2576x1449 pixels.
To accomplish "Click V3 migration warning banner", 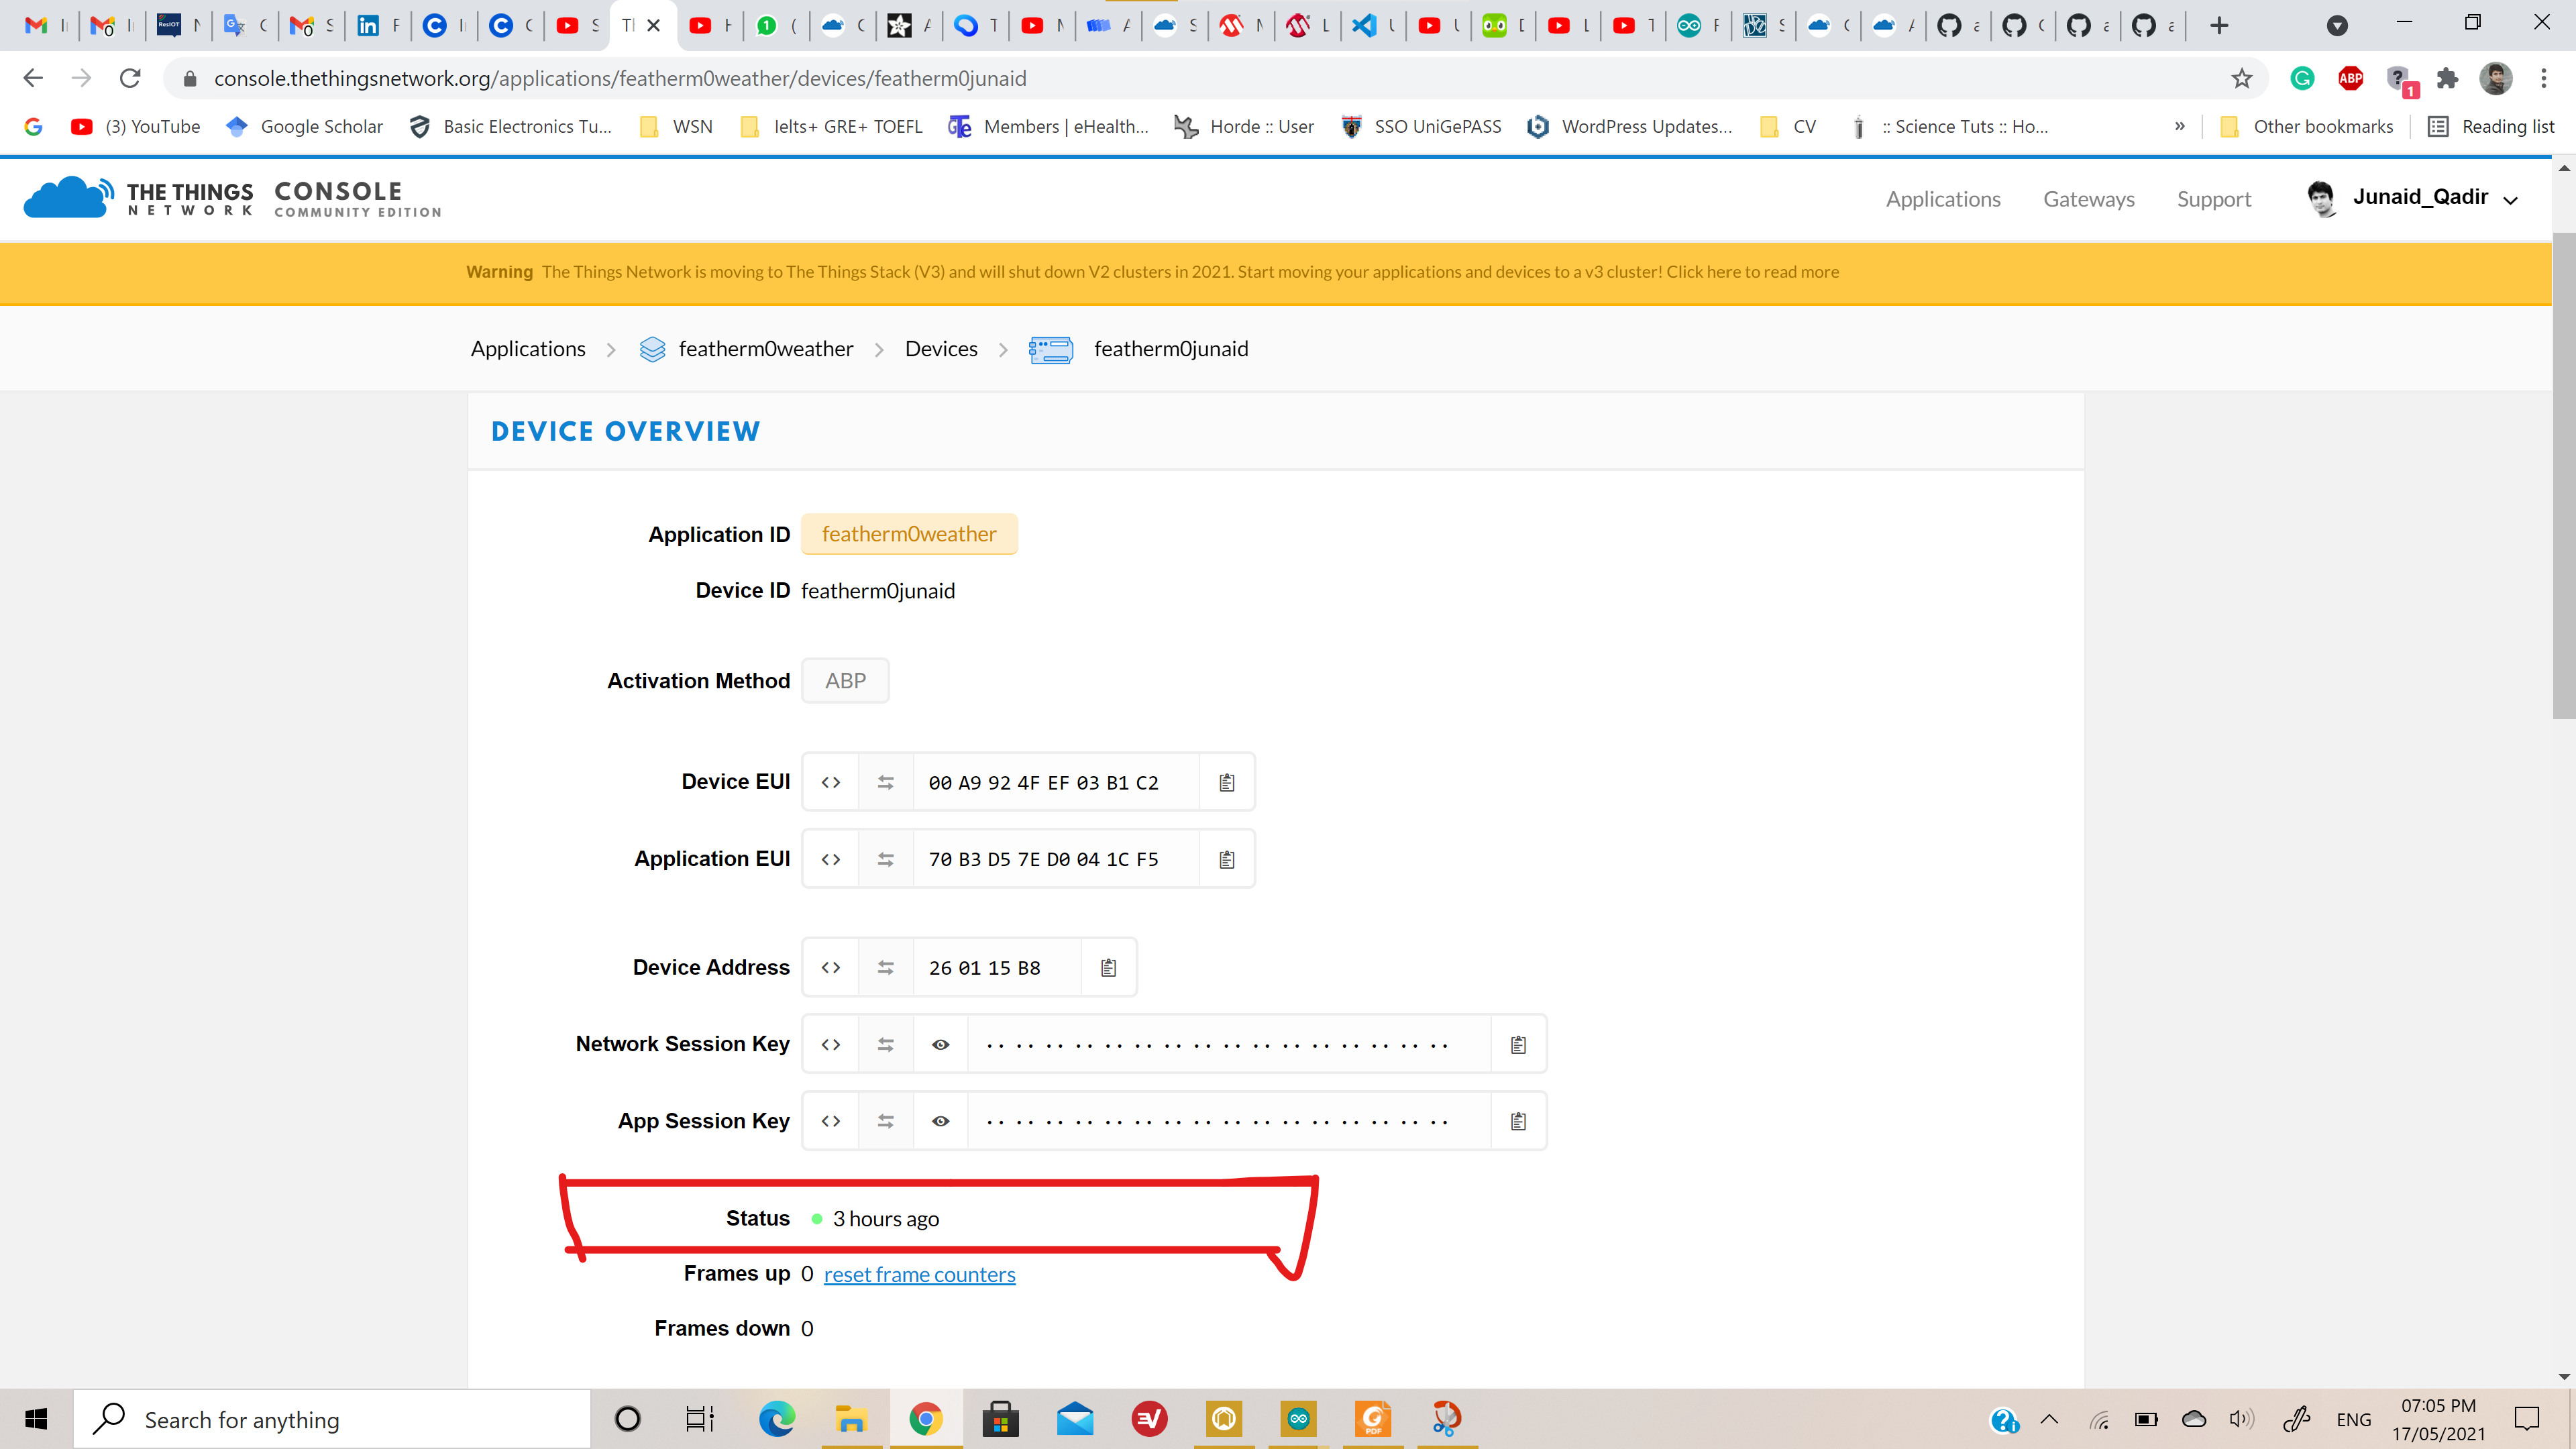I will click(x=1275, y=272).
